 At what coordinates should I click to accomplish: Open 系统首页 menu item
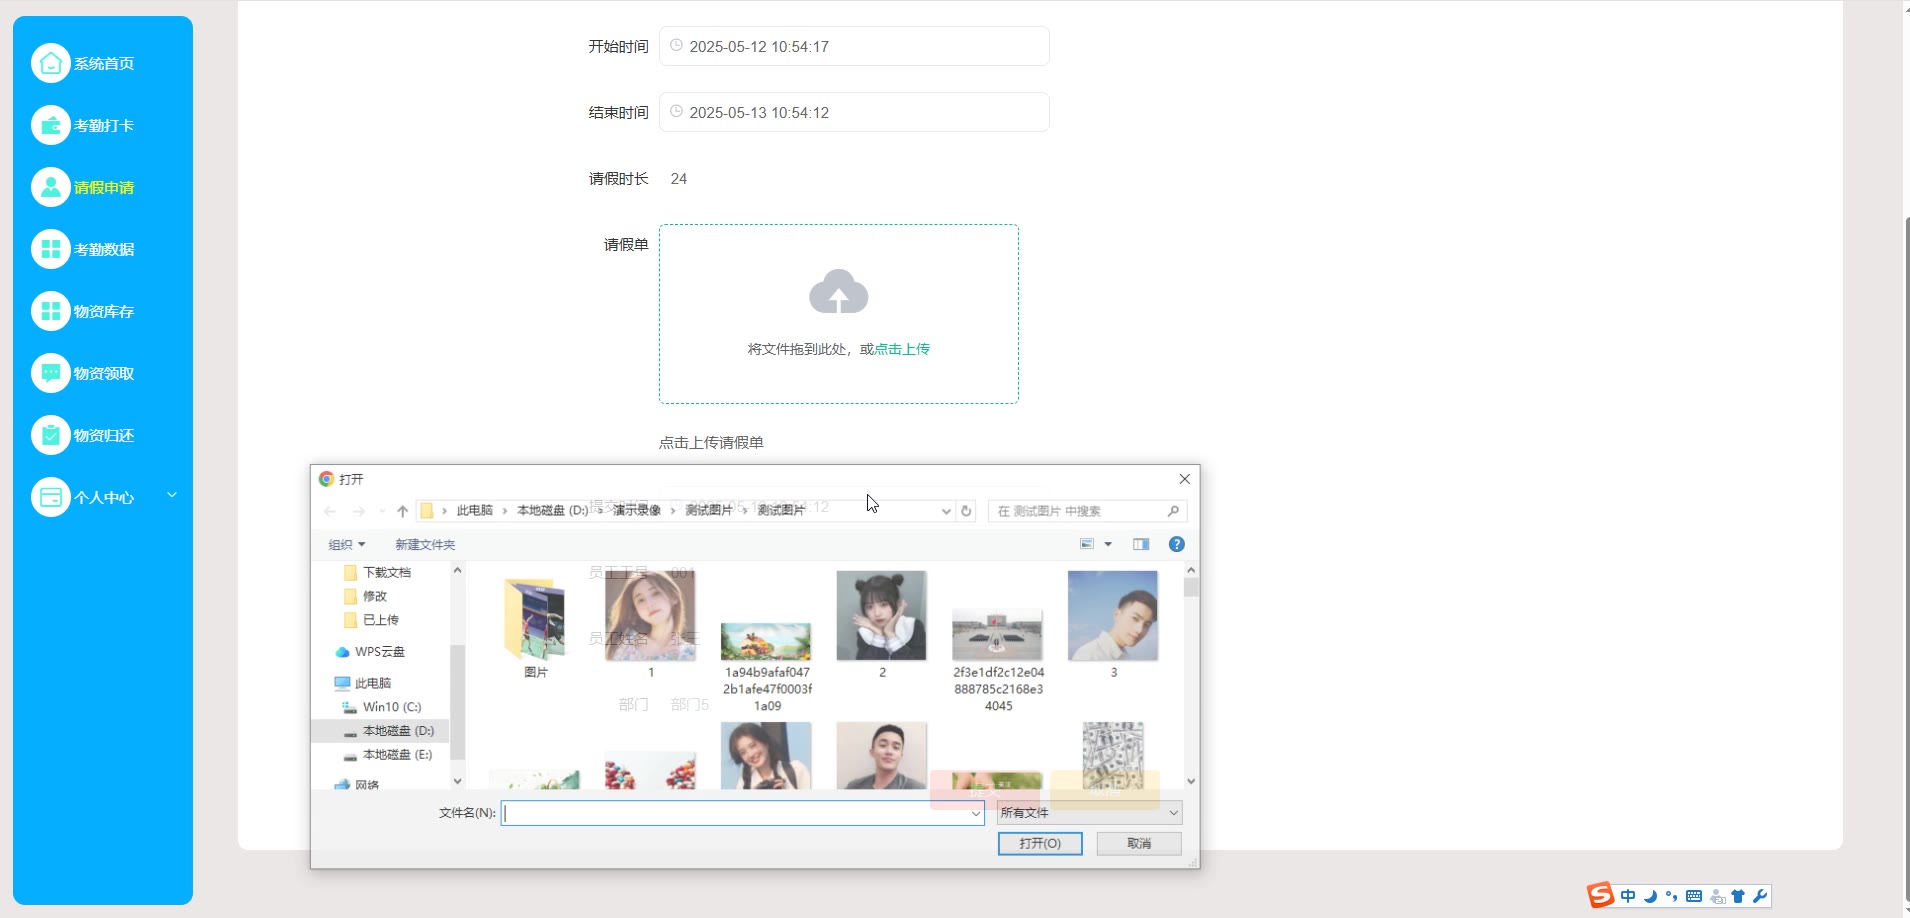click(103, 63)
